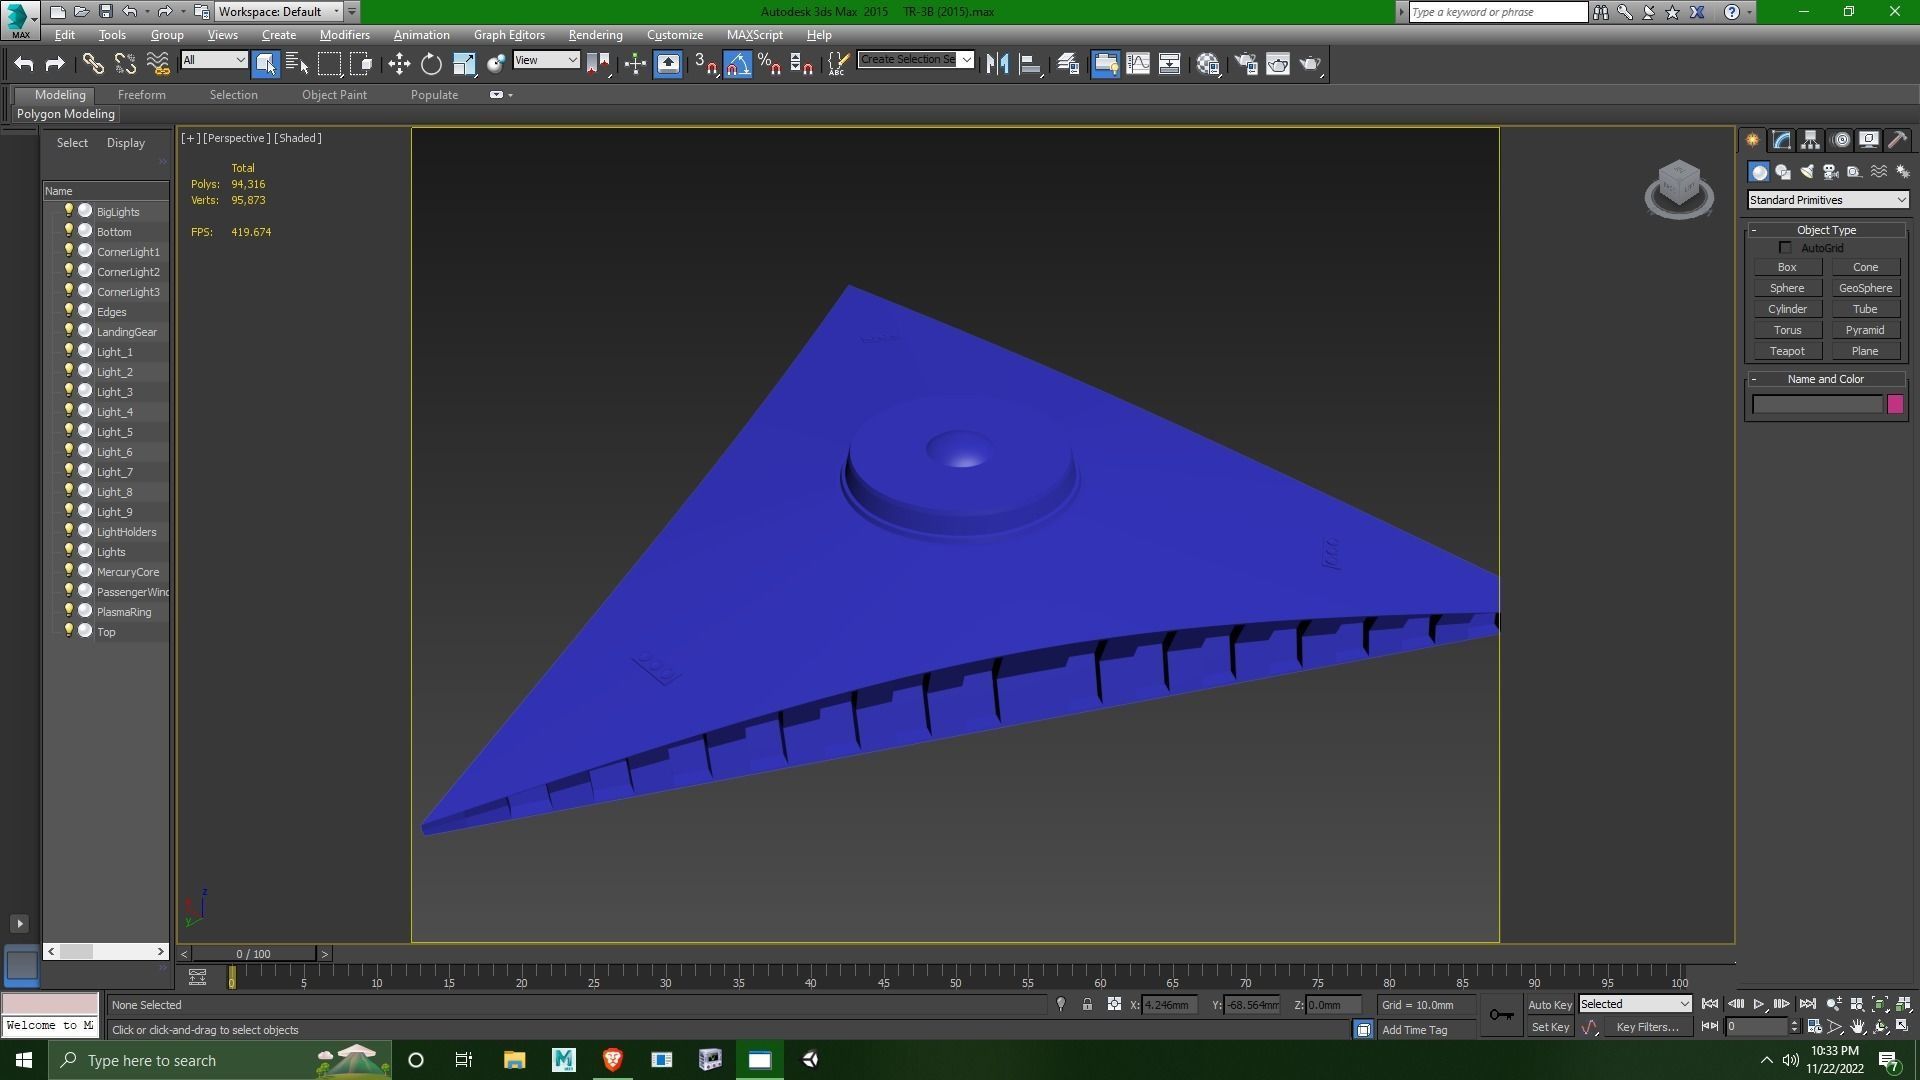Enable the AutoGrid checkbox
The image size is (1920, 1080).
1786,247
